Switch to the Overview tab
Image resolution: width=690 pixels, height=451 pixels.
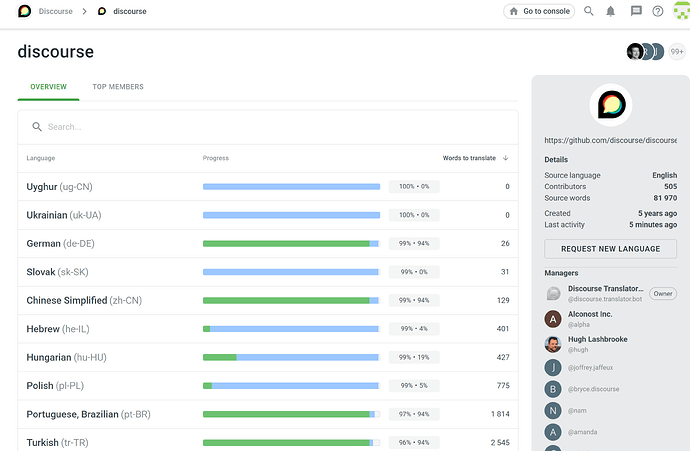tap(48, 87)
